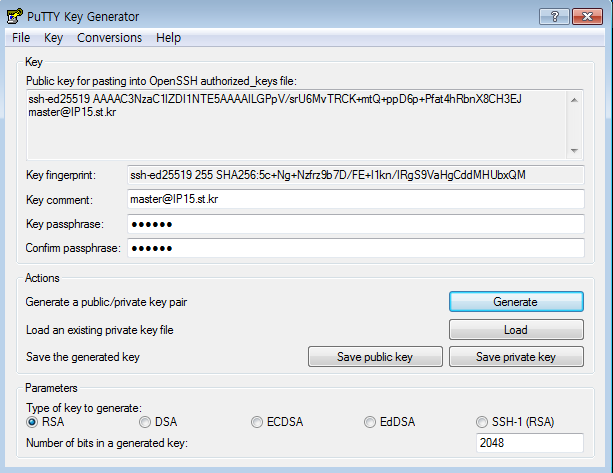
Task: Close the PuTTY Key Generator window
Action: 587,16
